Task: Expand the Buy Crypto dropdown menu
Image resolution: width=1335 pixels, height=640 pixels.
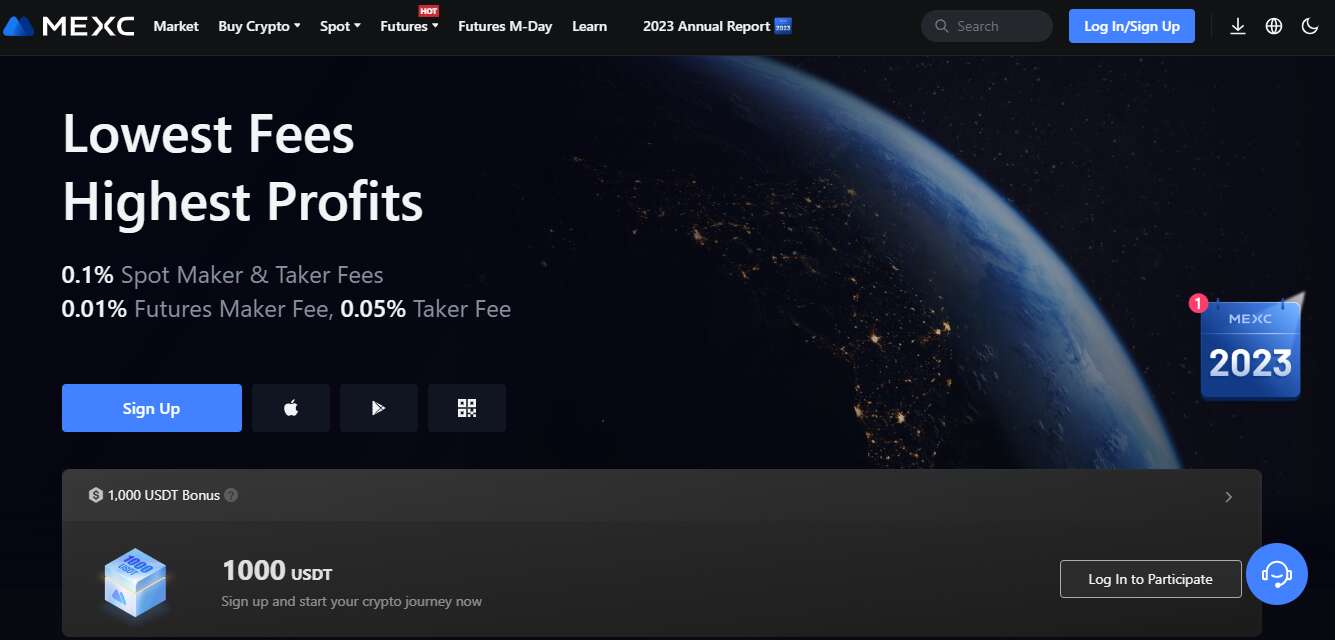Action: [259, 26]
